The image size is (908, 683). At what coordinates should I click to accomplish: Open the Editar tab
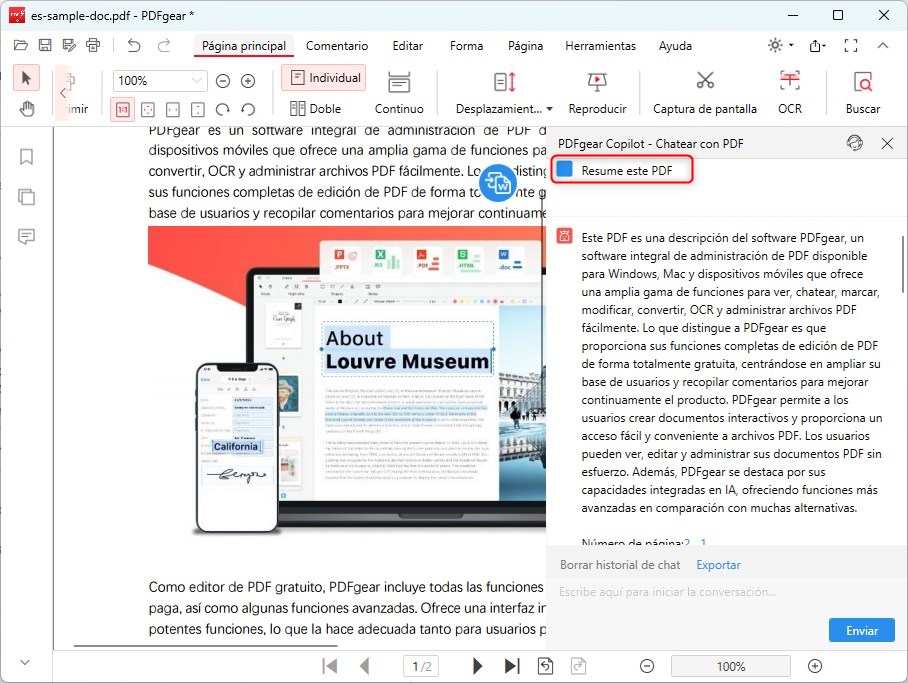[x=408, y=46]
